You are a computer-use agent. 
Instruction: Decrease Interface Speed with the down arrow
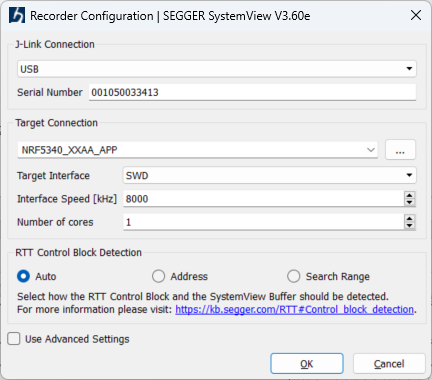click(409, 202)
